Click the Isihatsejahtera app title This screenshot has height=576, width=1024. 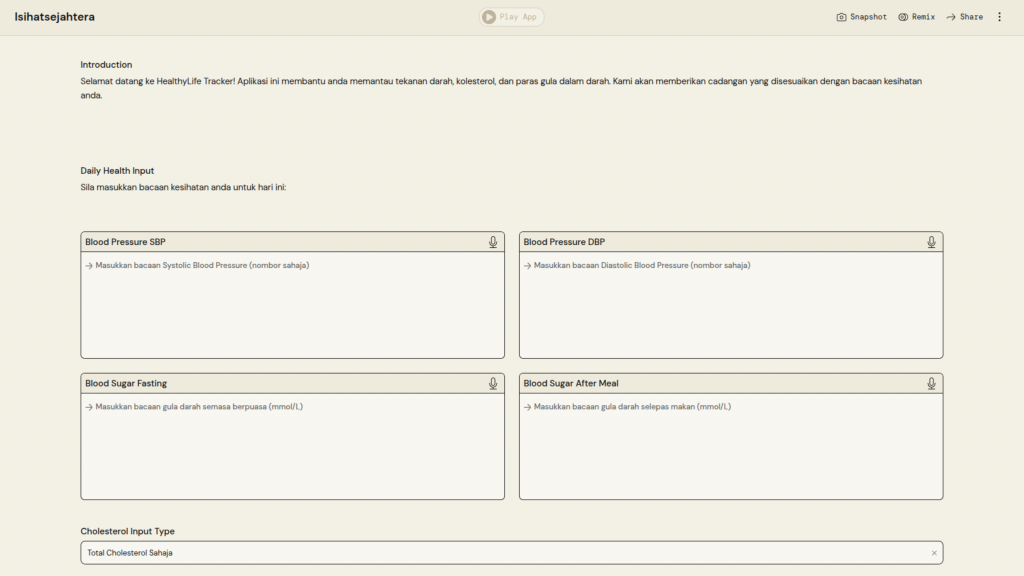tap(55, 17)
